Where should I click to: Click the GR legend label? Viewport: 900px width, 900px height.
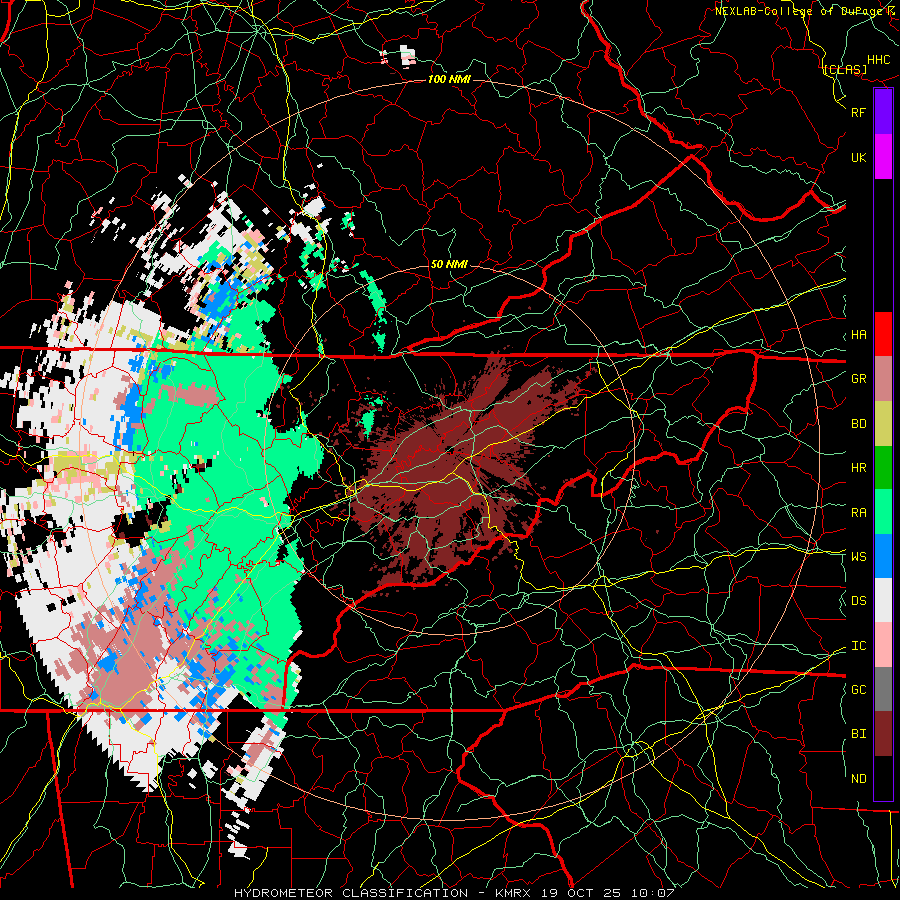[858, 379]
